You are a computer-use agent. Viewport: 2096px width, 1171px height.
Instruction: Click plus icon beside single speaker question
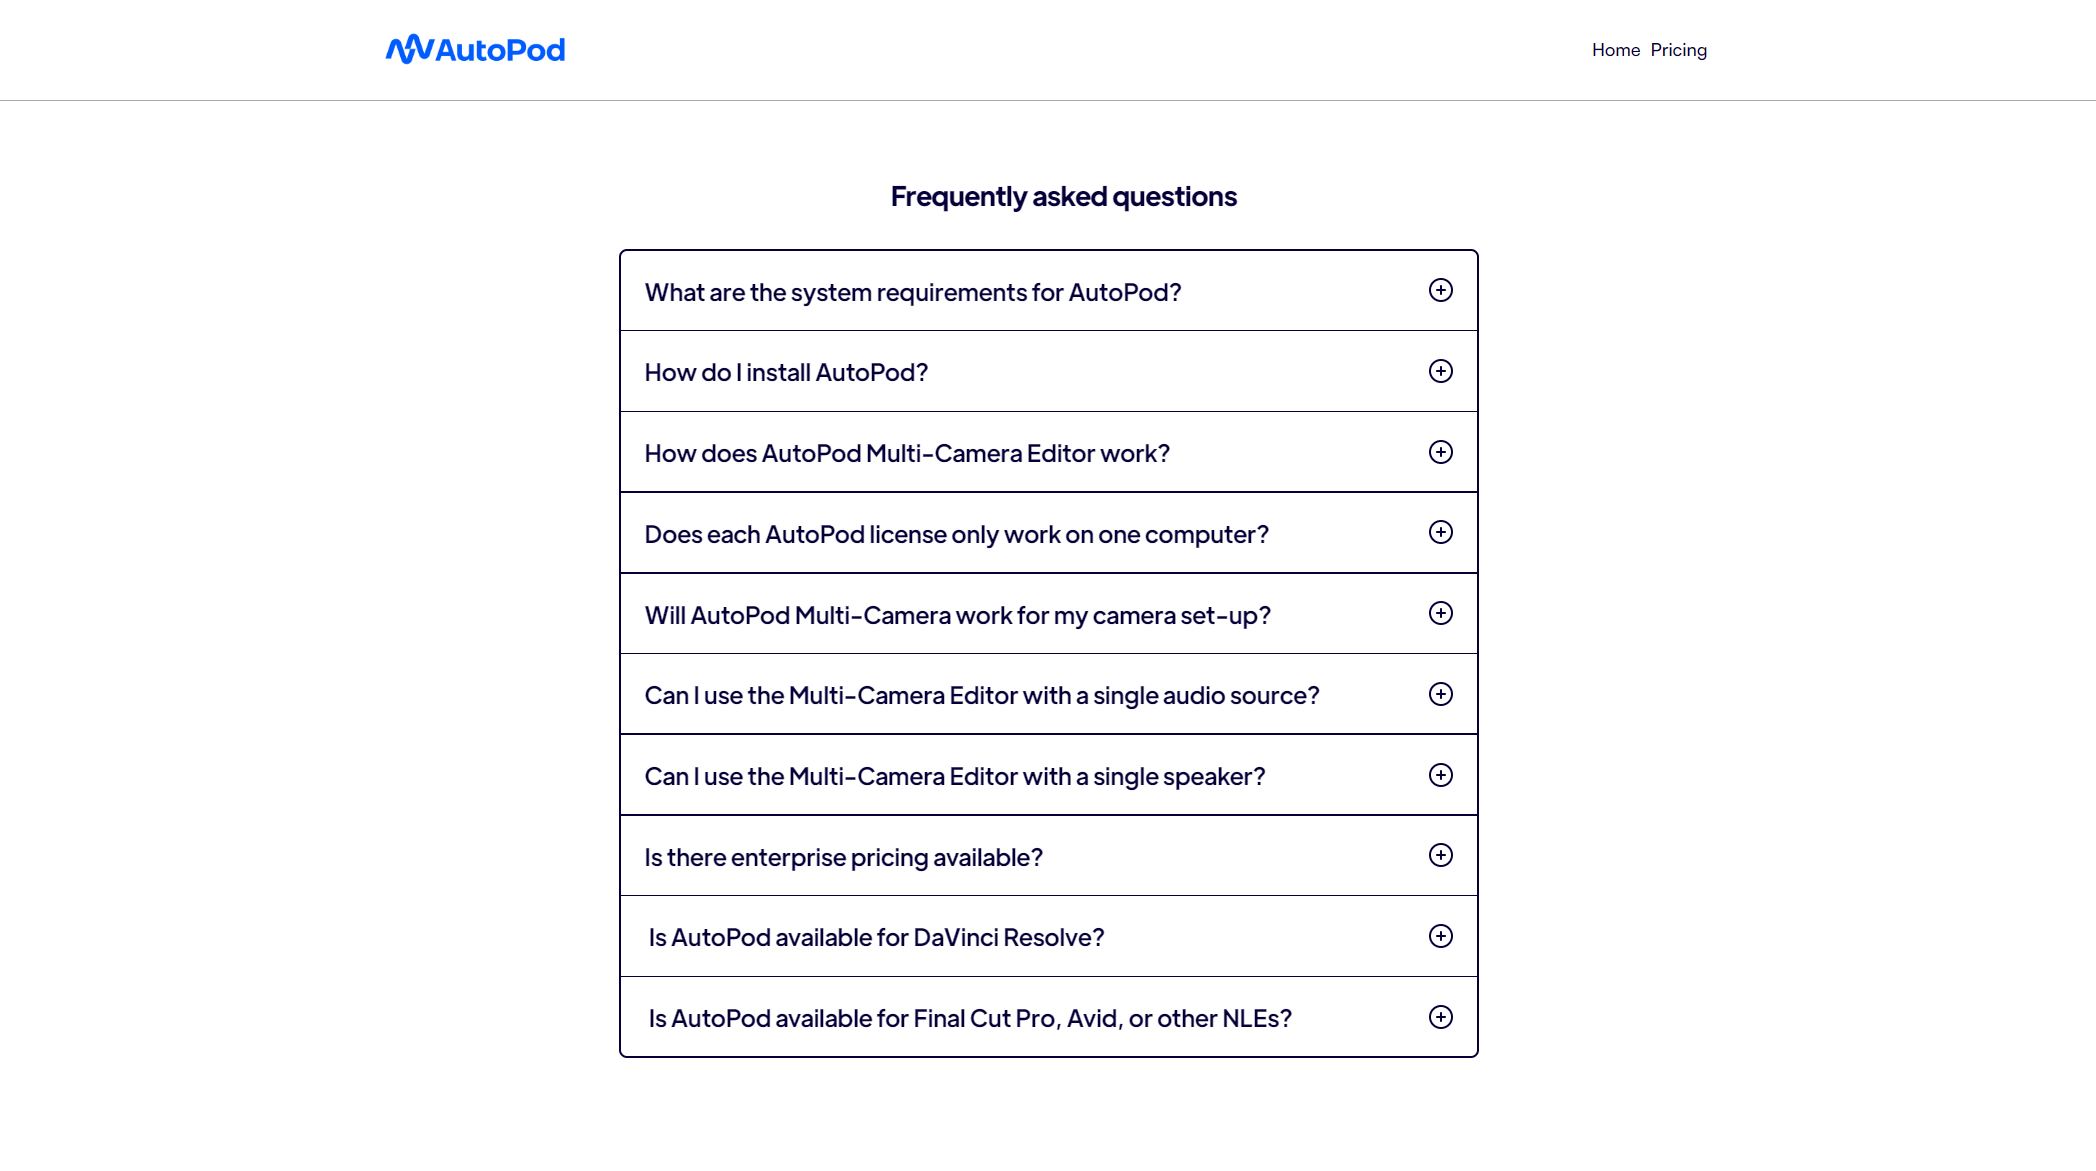point(1440,775)
